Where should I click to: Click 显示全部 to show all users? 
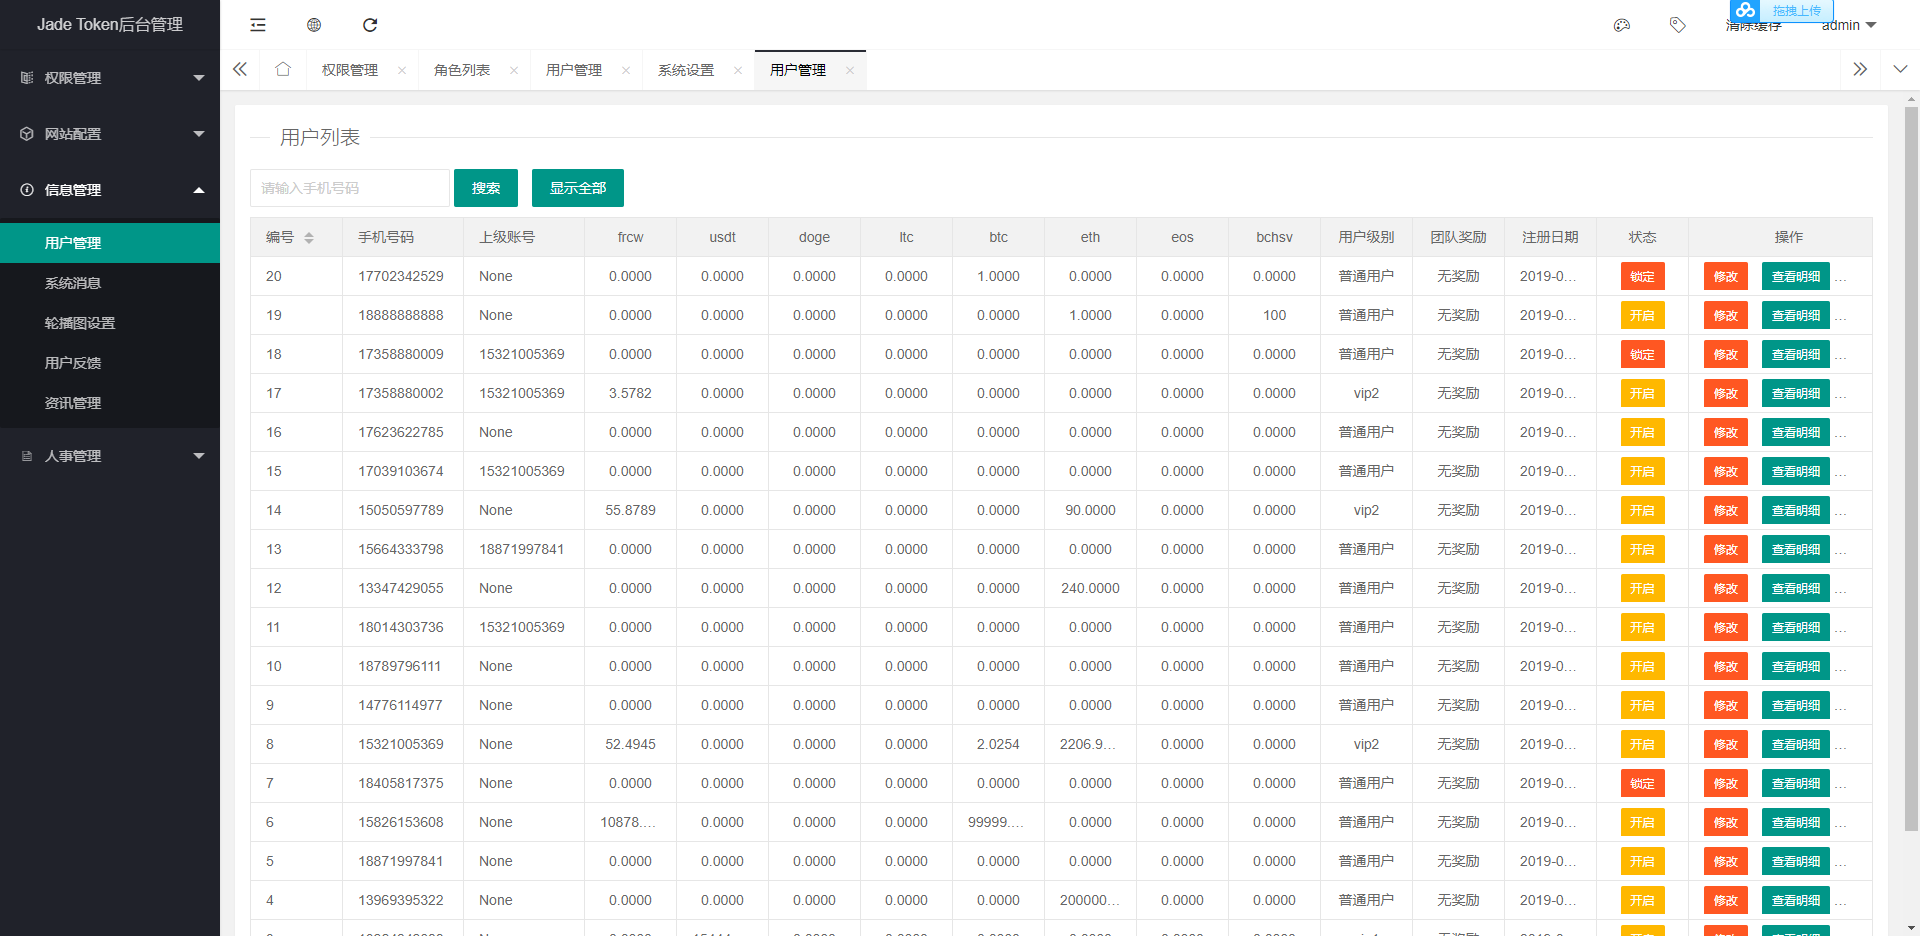click(x=577, y=188)
